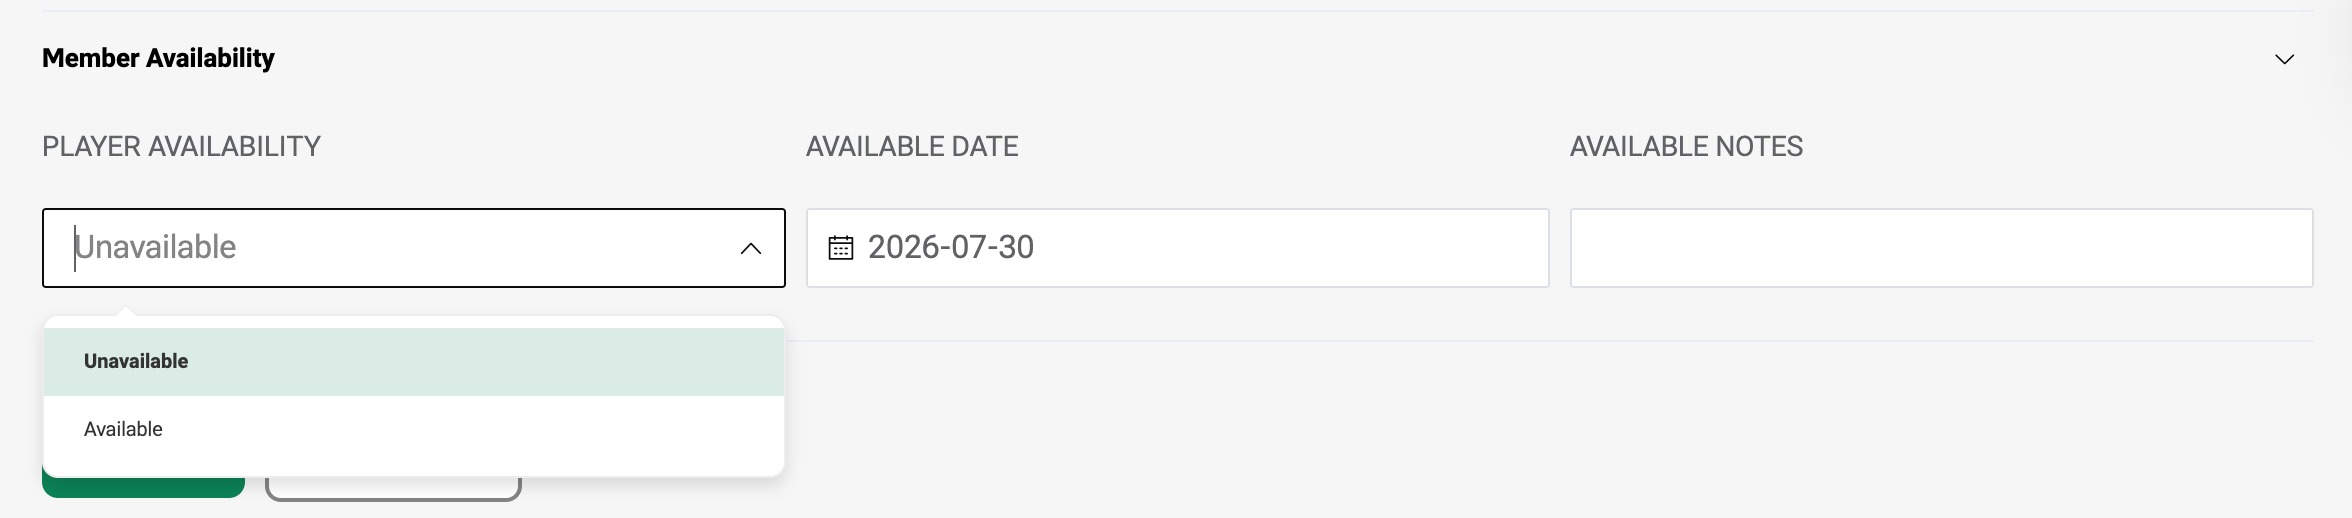Close the Player Availability dropdown arrow
This screenshot has width=2352, height=518.
(x=751, y=249)
